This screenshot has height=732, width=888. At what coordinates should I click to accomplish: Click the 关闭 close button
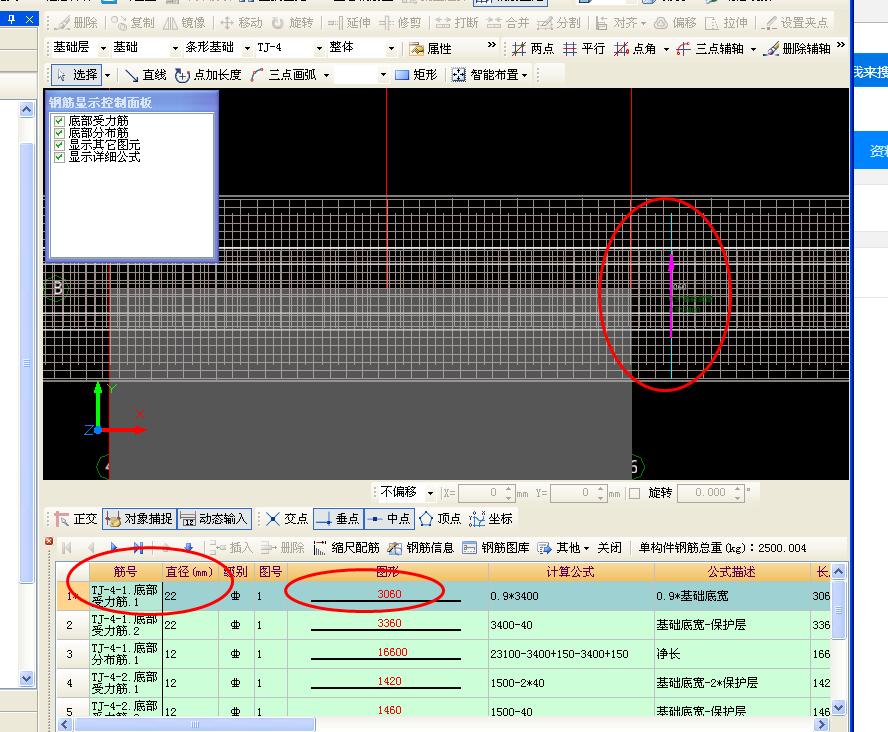coord(609,548)
